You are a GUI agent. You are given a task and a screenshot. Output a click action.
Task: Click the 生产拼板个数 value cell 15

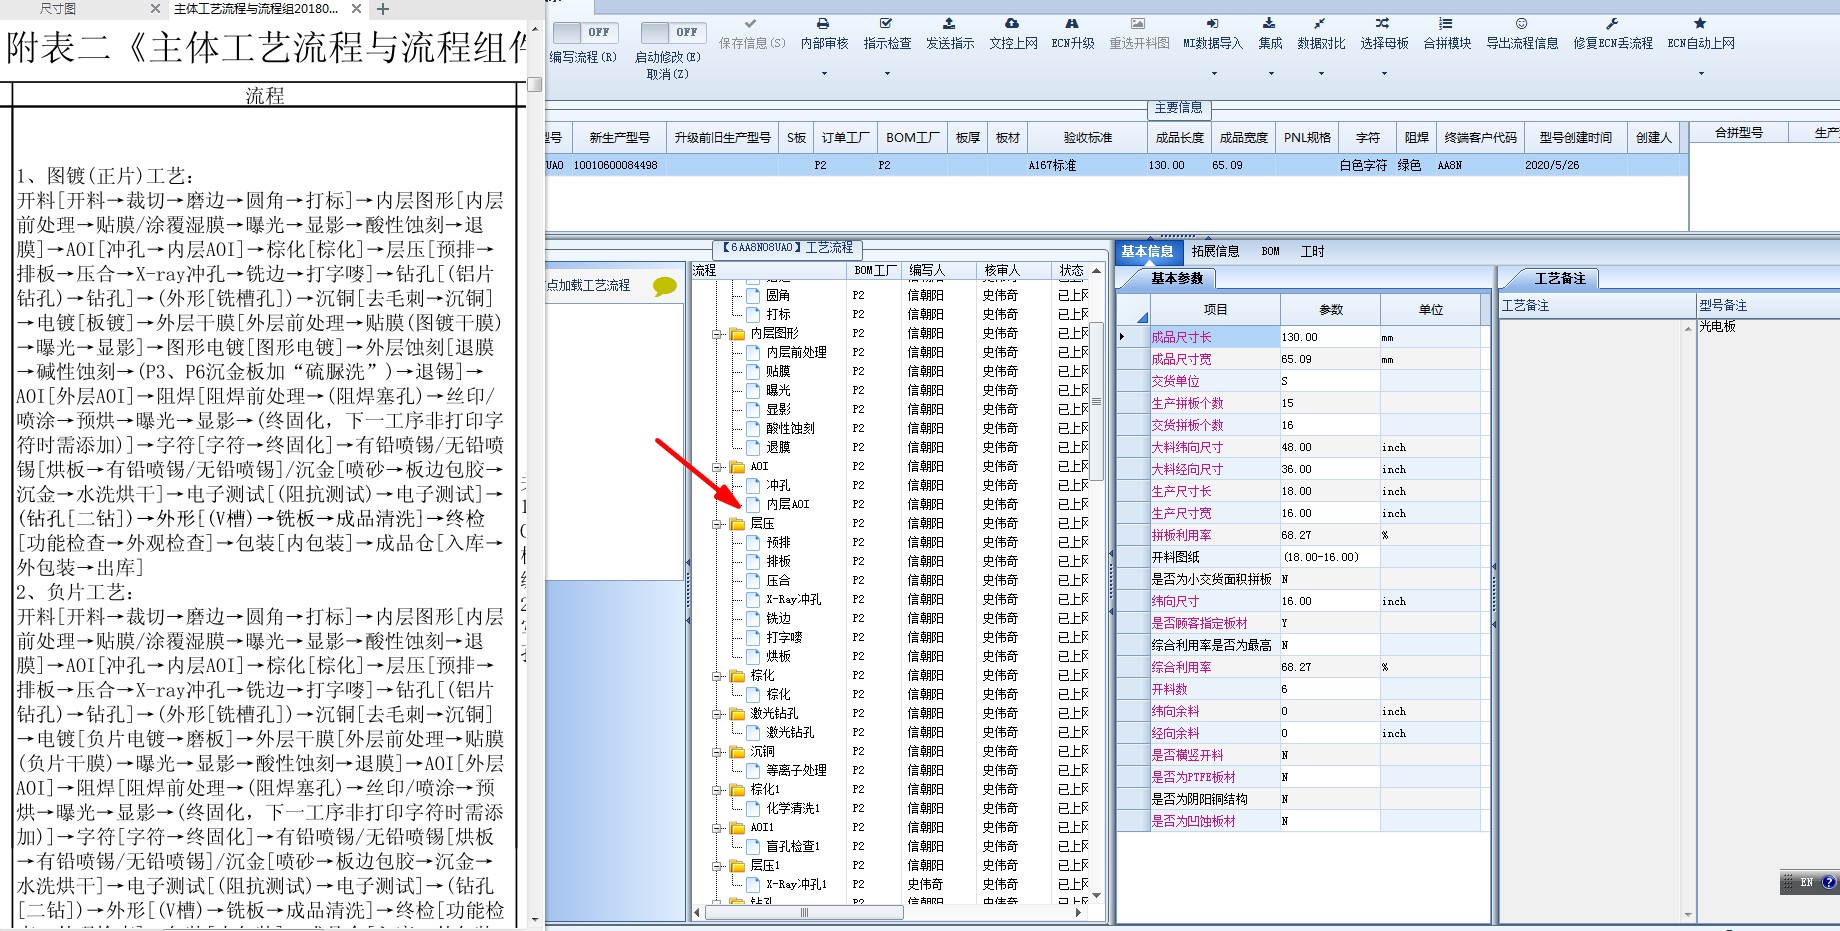pos(1329,404)
